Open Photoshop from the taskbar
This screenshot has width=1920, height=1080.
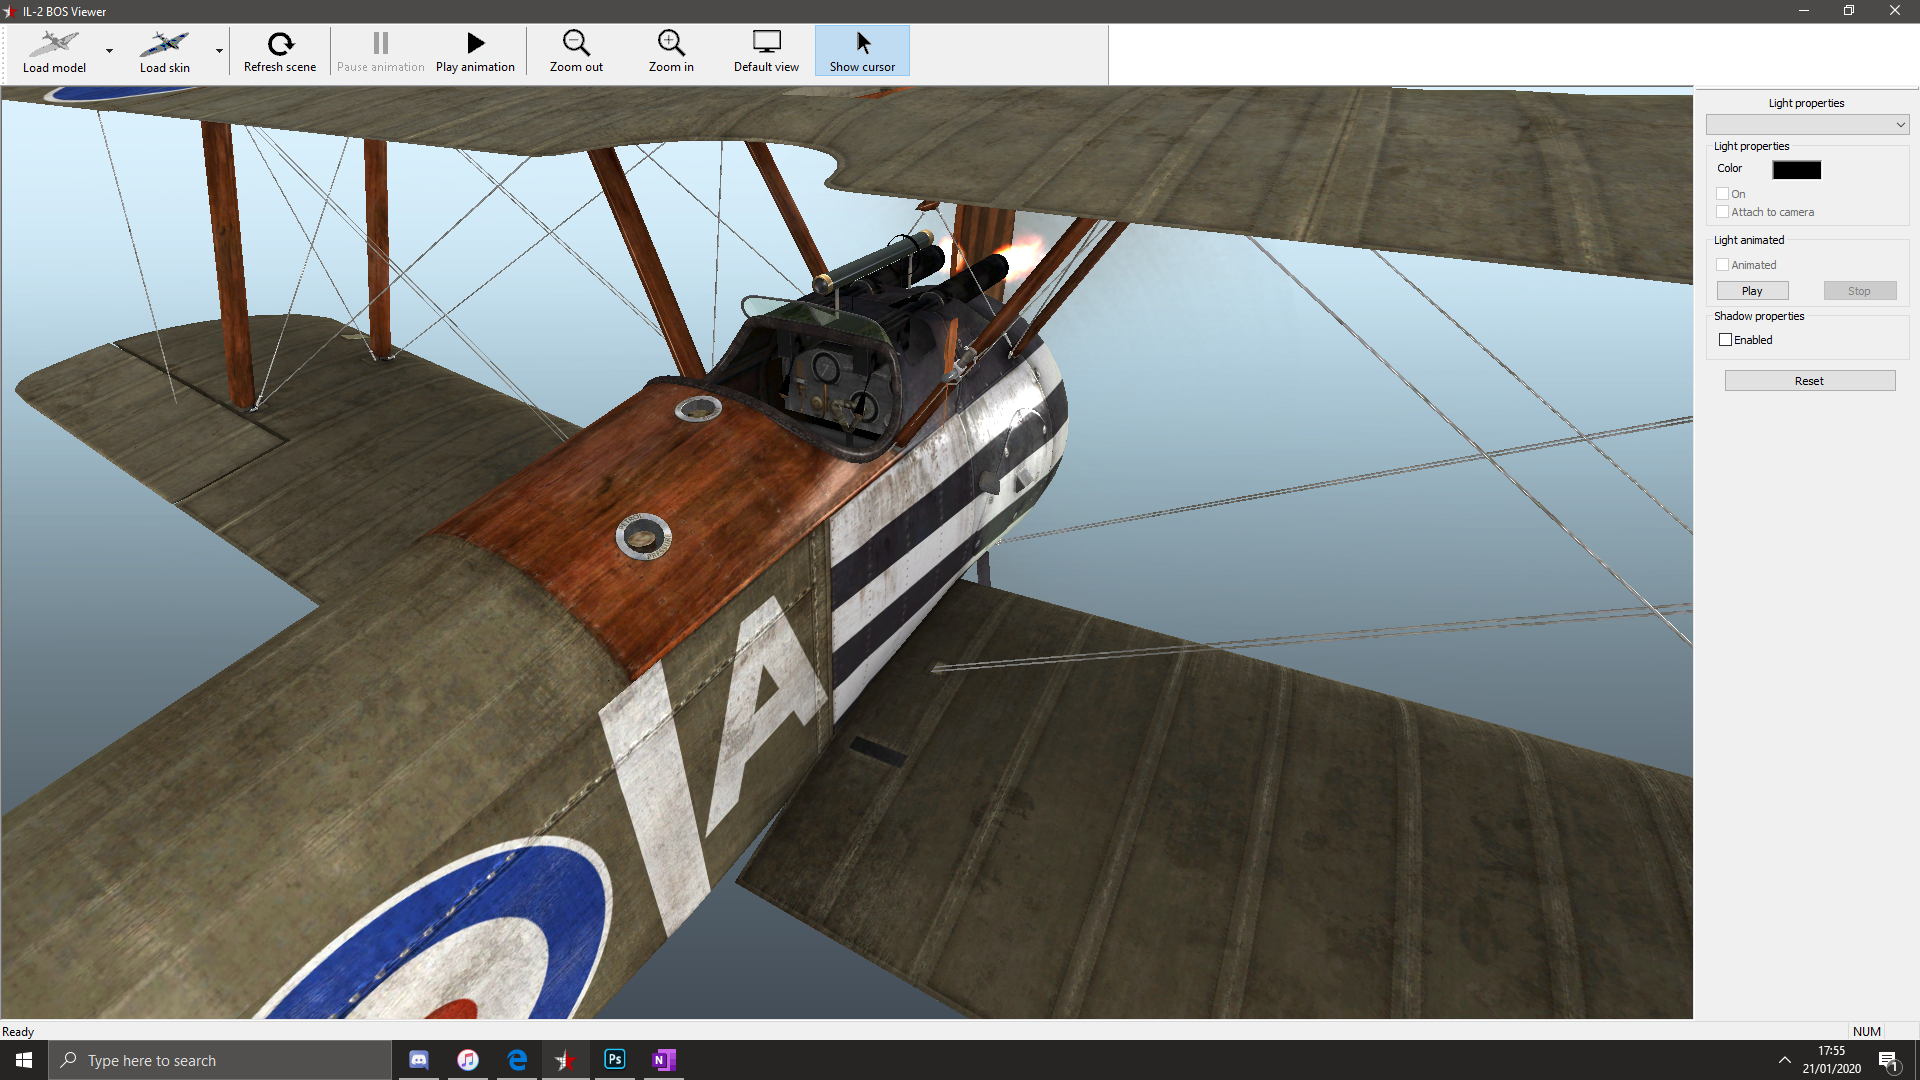[x=615, y=1060]
